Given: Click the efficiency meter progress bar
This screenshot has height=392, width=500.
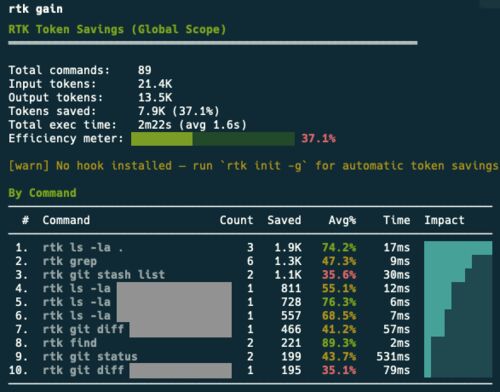Looking at the screenshot, I should click(213, 139).
